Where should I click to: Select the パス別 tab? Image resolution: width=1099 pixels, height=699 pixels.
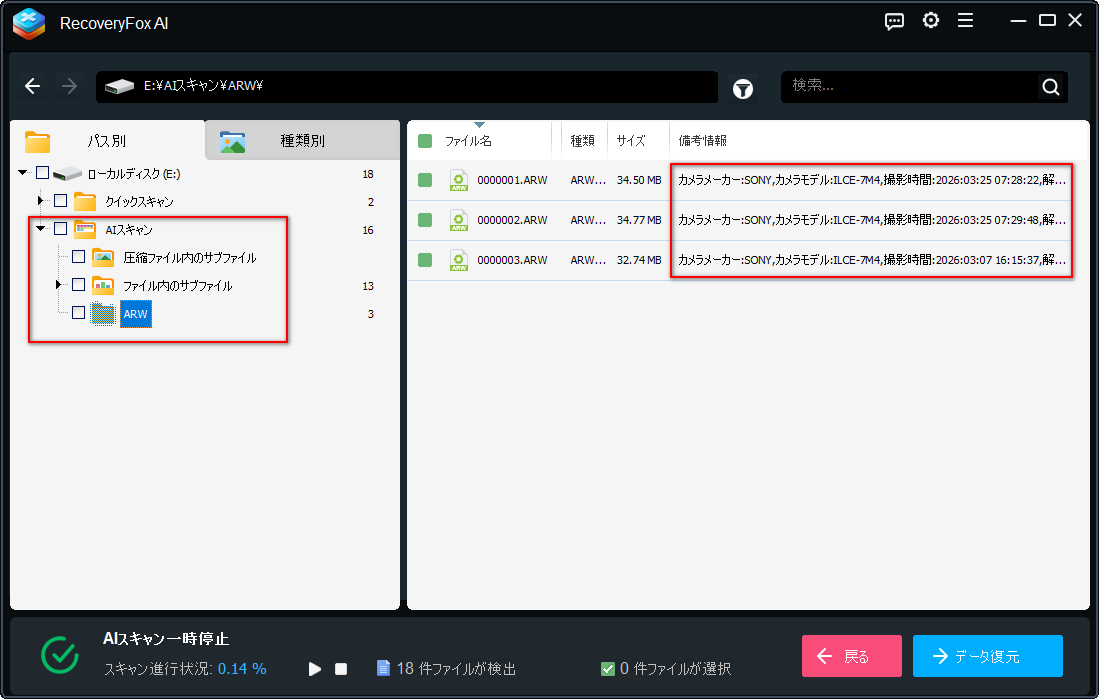click(x=107, y=140)
